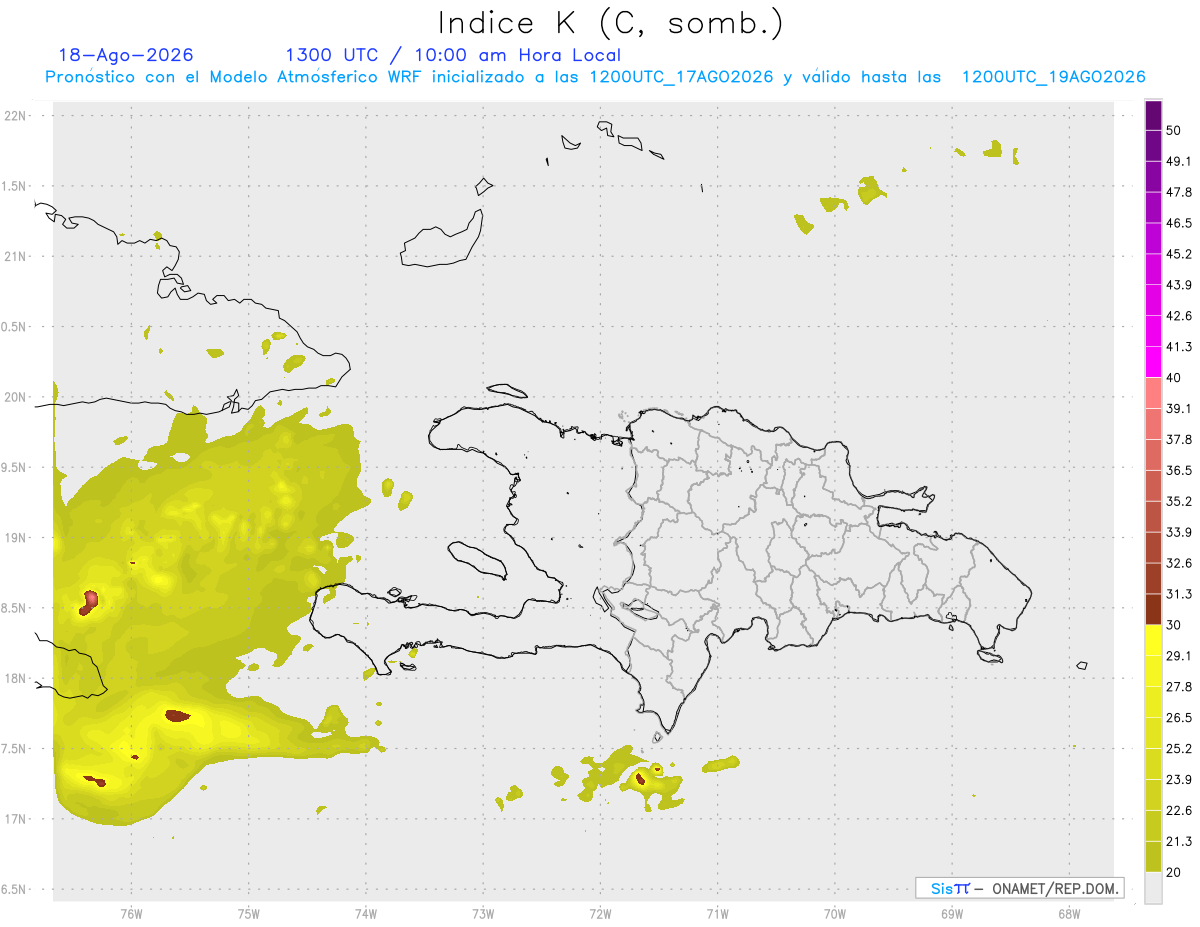Click the colorbar label "27.8"
This screenshot has height=927, width=1200.
pyautogui.click(x=1179, y=688)
